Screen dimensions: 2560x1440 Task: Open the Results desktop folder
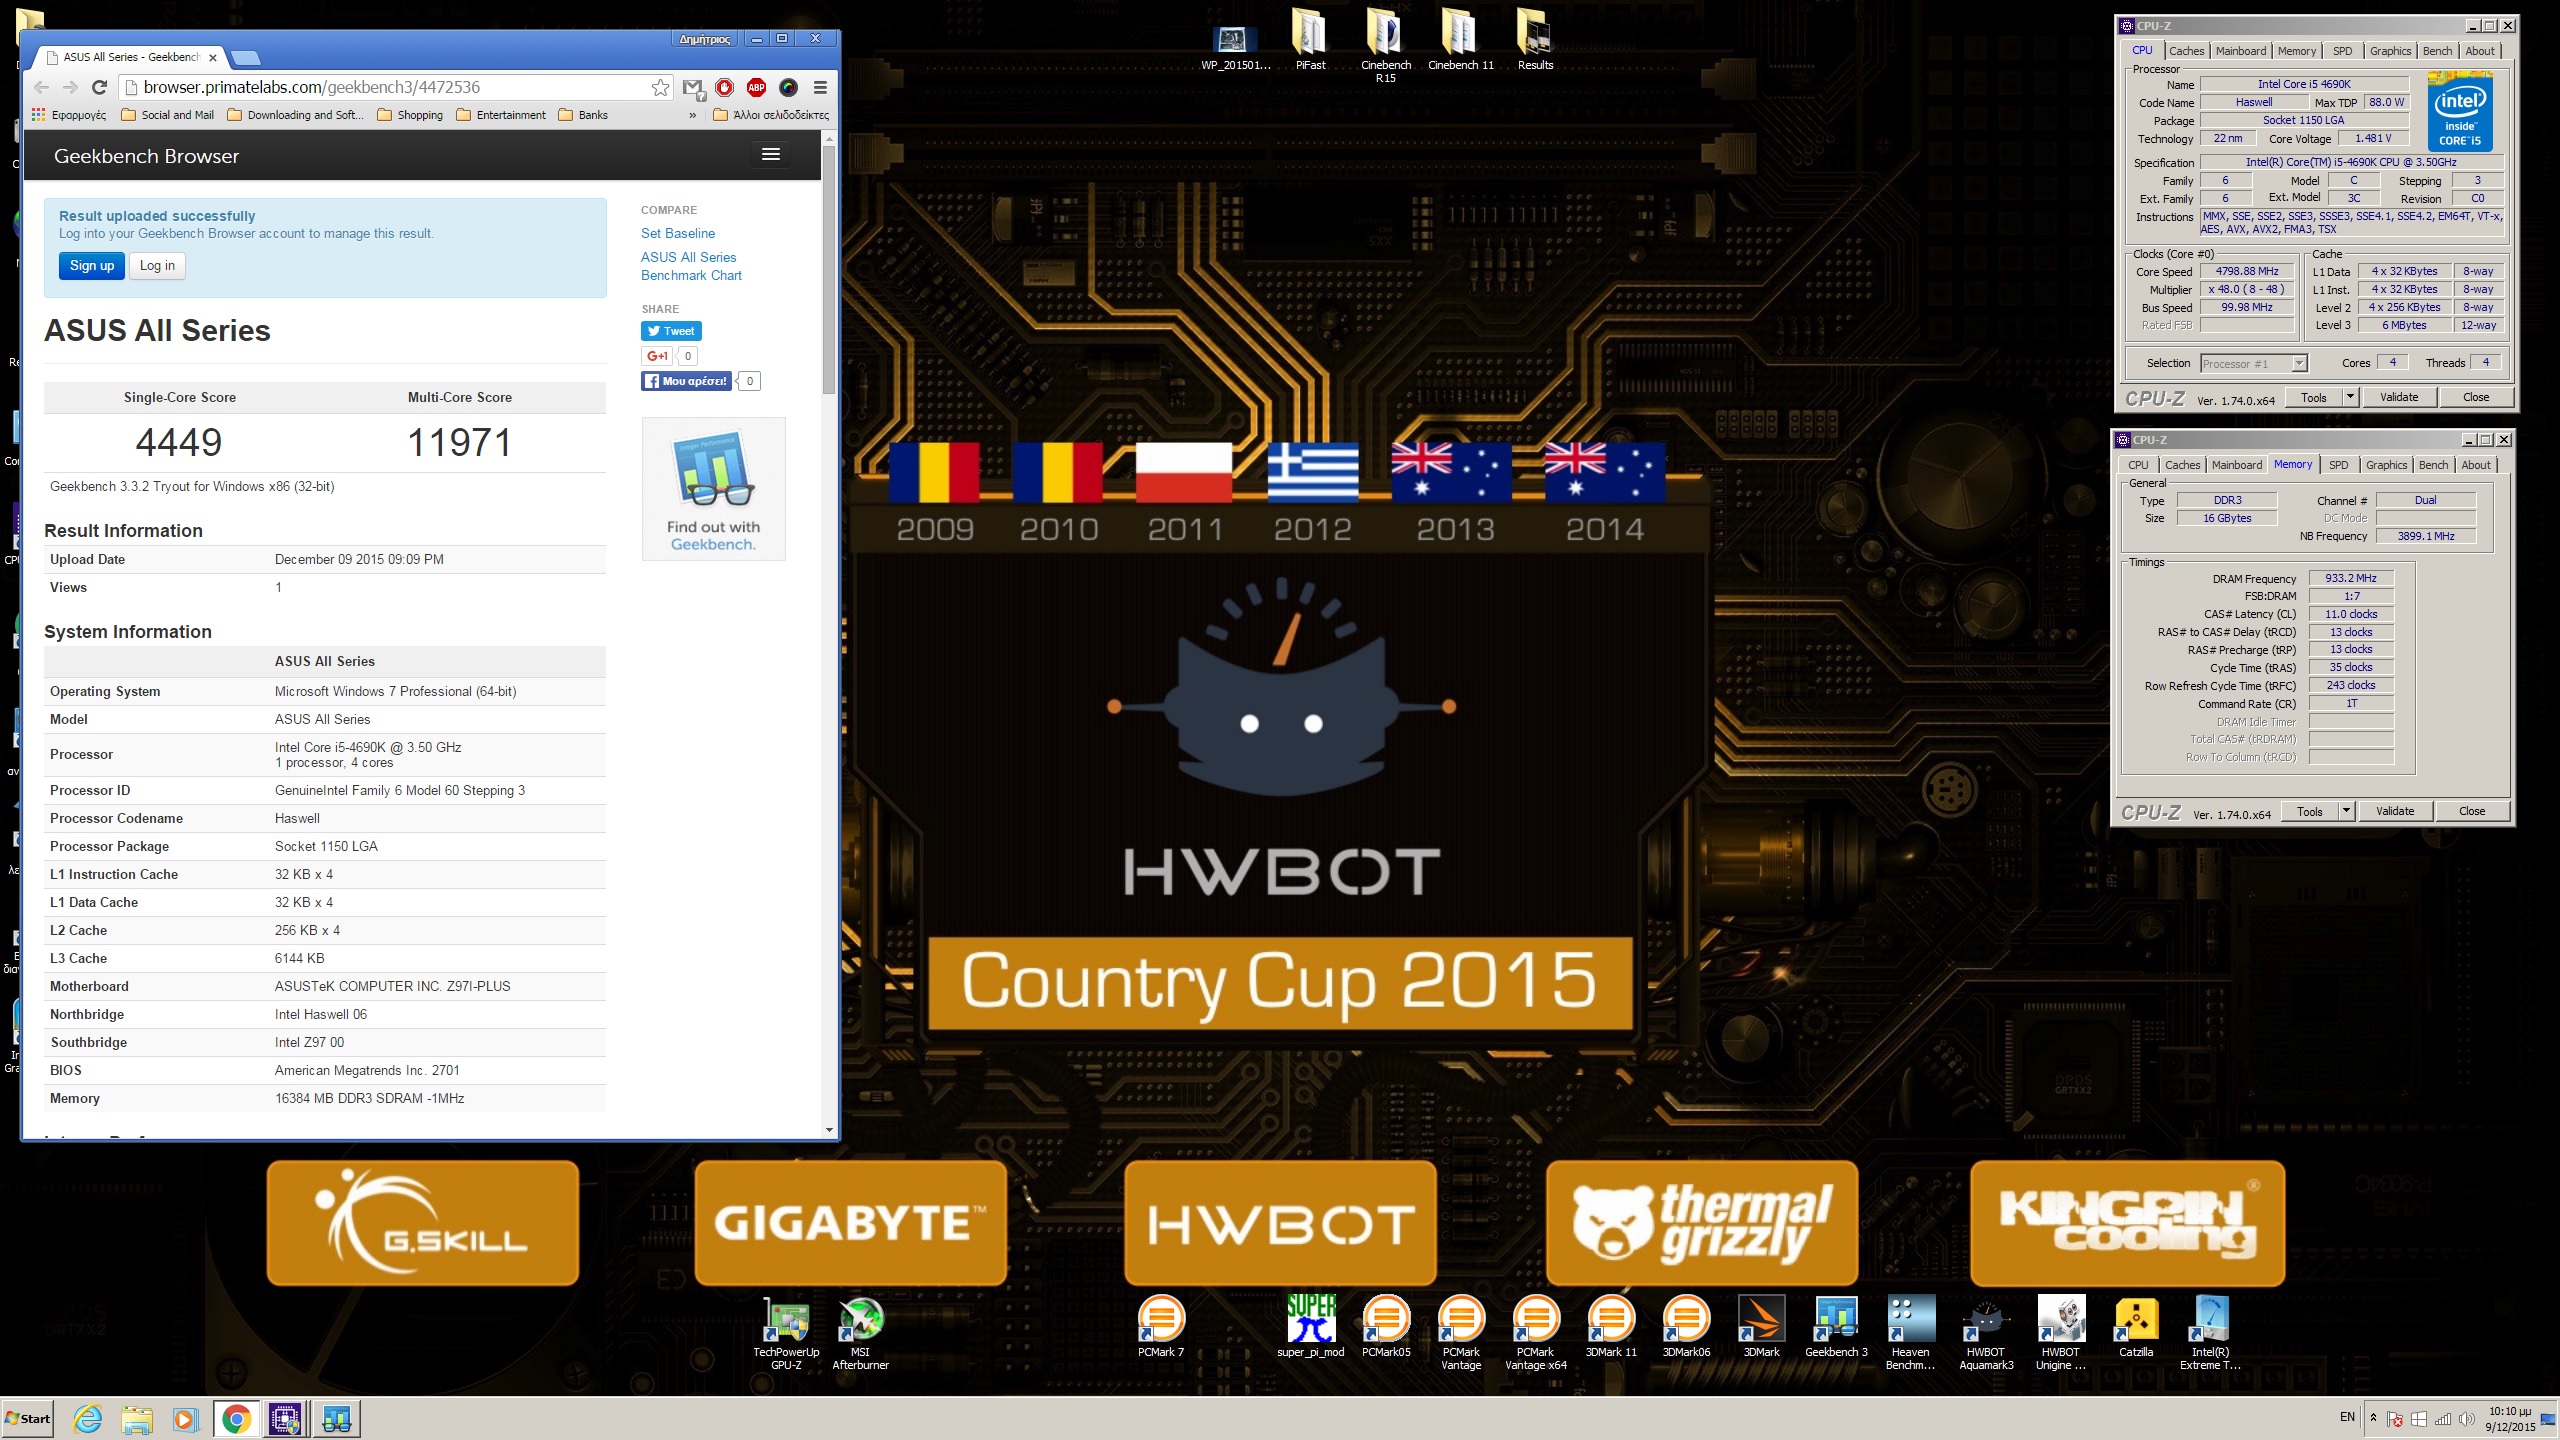point(1535,40)
